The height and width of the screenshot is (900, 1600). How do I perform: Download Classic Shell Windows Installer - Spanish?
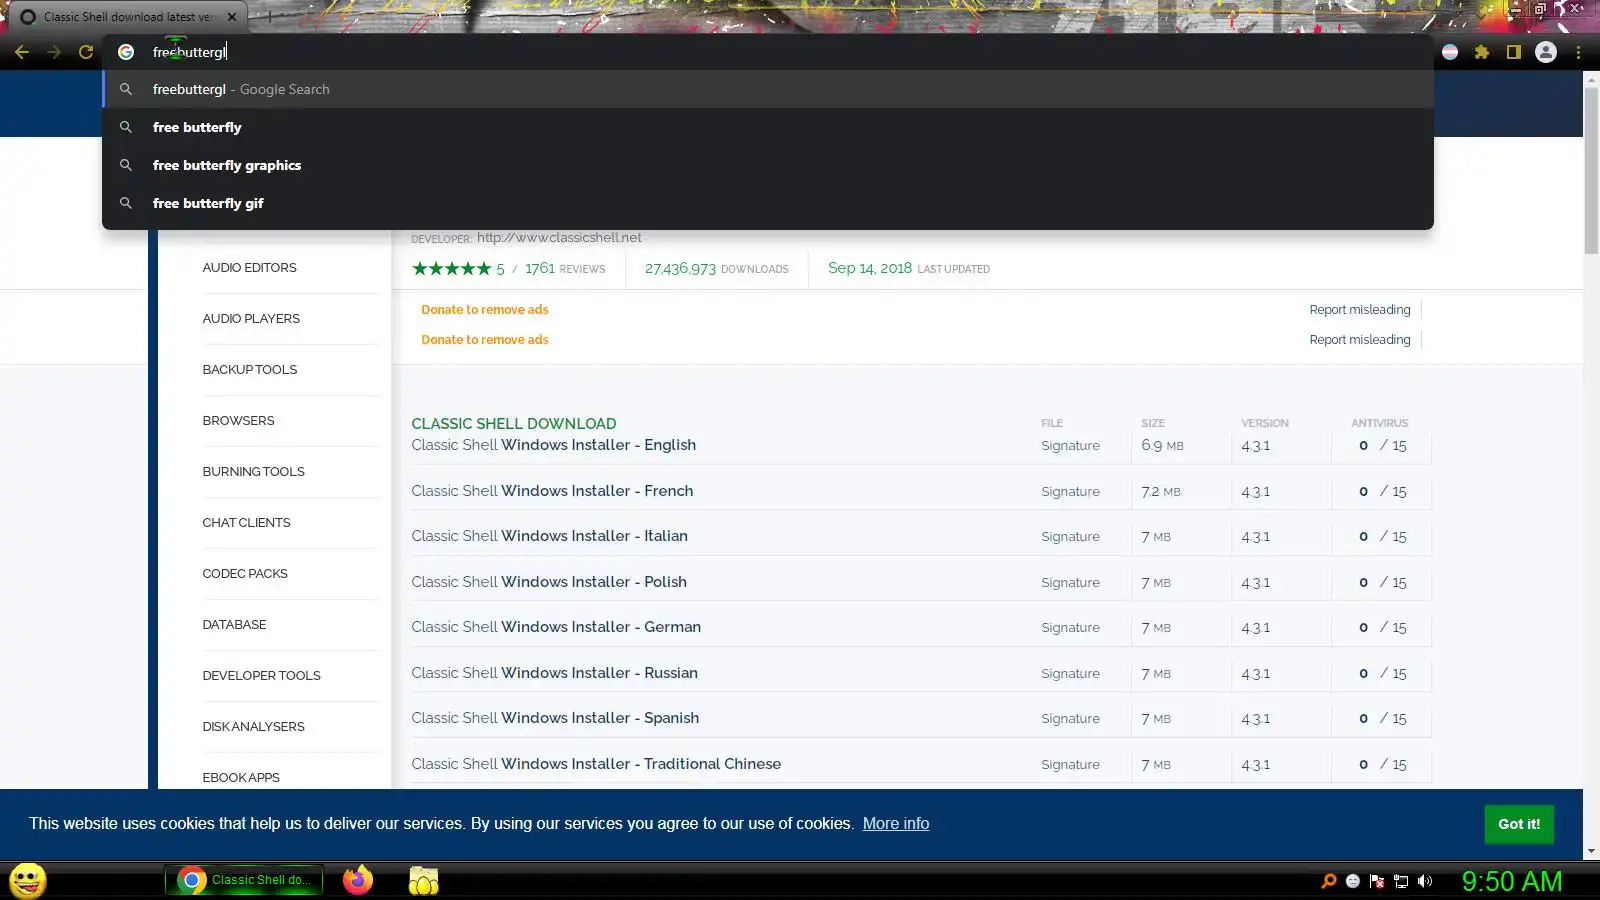click(555, 718)
